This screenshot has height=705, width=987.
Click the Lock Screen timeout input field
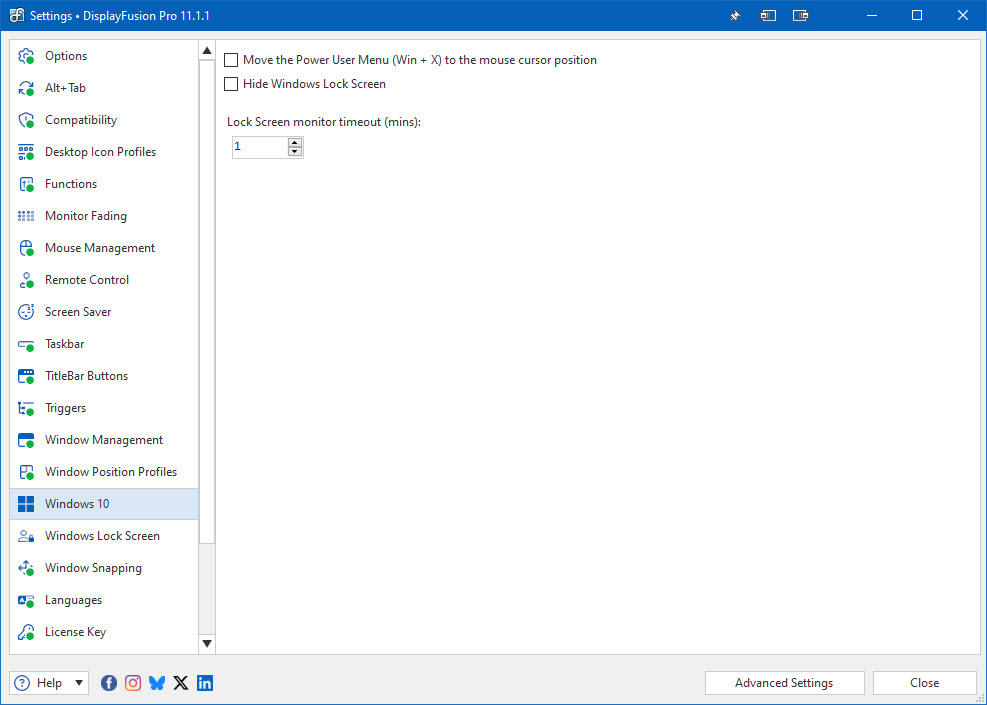click(259, 147)
